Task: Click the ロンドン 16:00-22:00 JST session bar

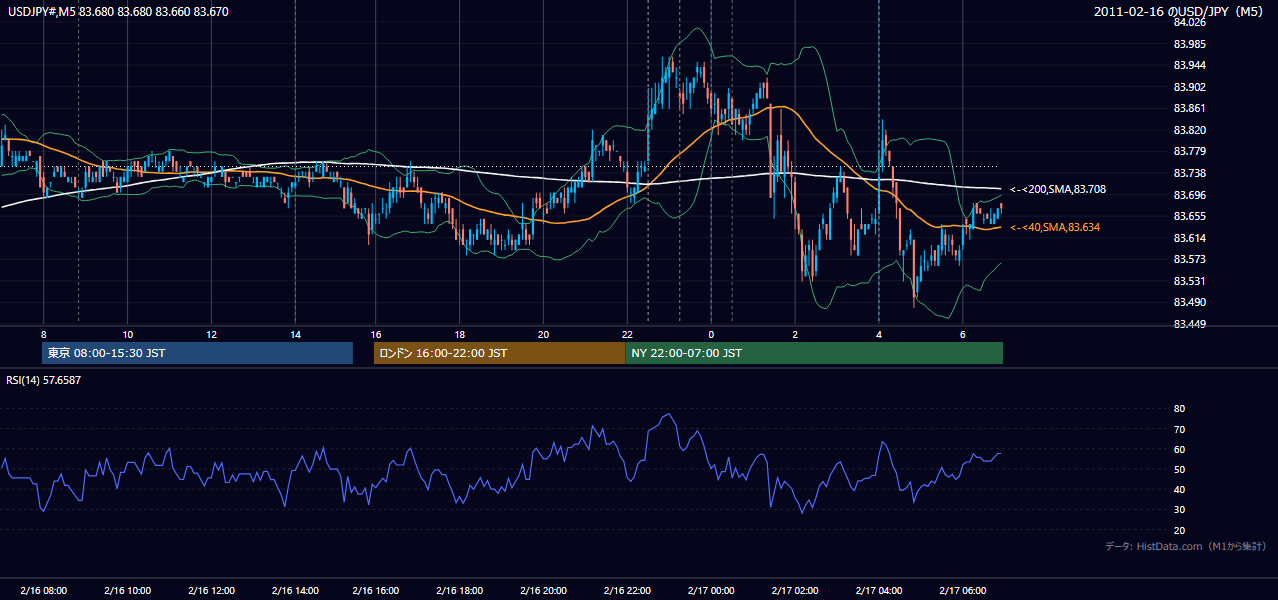Action: tap(499, 353)
